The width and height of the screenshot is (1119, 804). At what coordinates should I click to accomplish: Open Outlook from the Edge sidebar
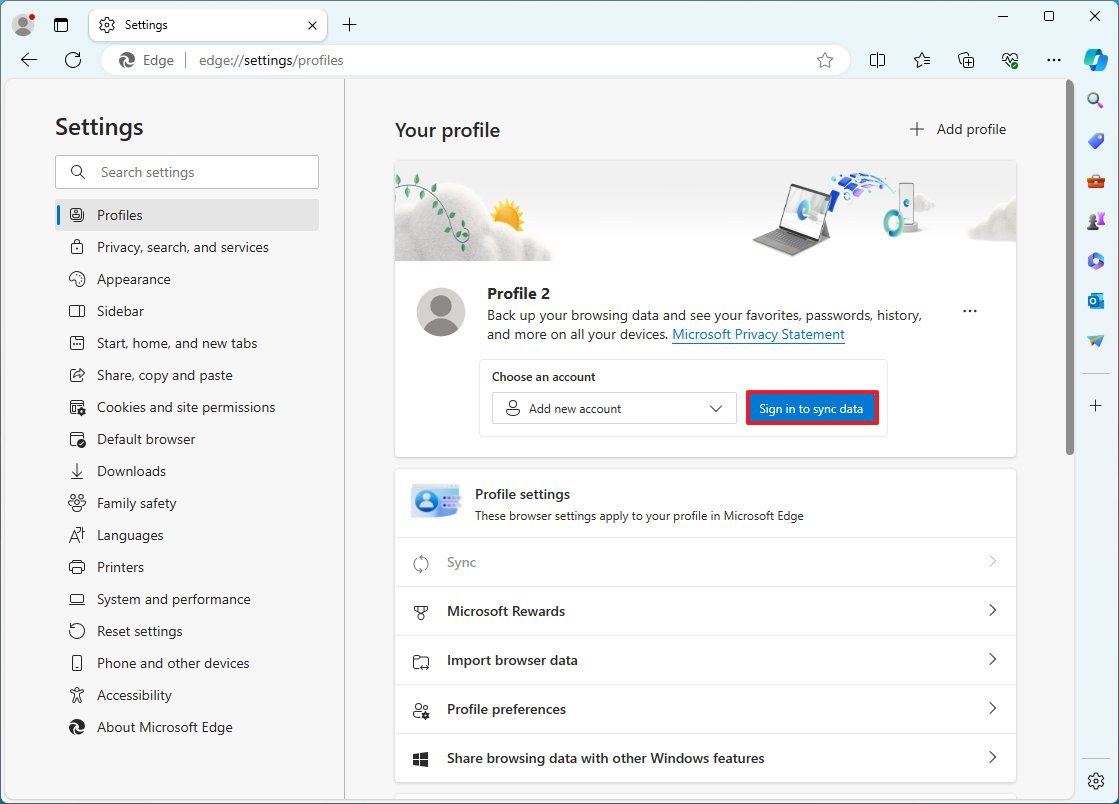click(1095, 300)
